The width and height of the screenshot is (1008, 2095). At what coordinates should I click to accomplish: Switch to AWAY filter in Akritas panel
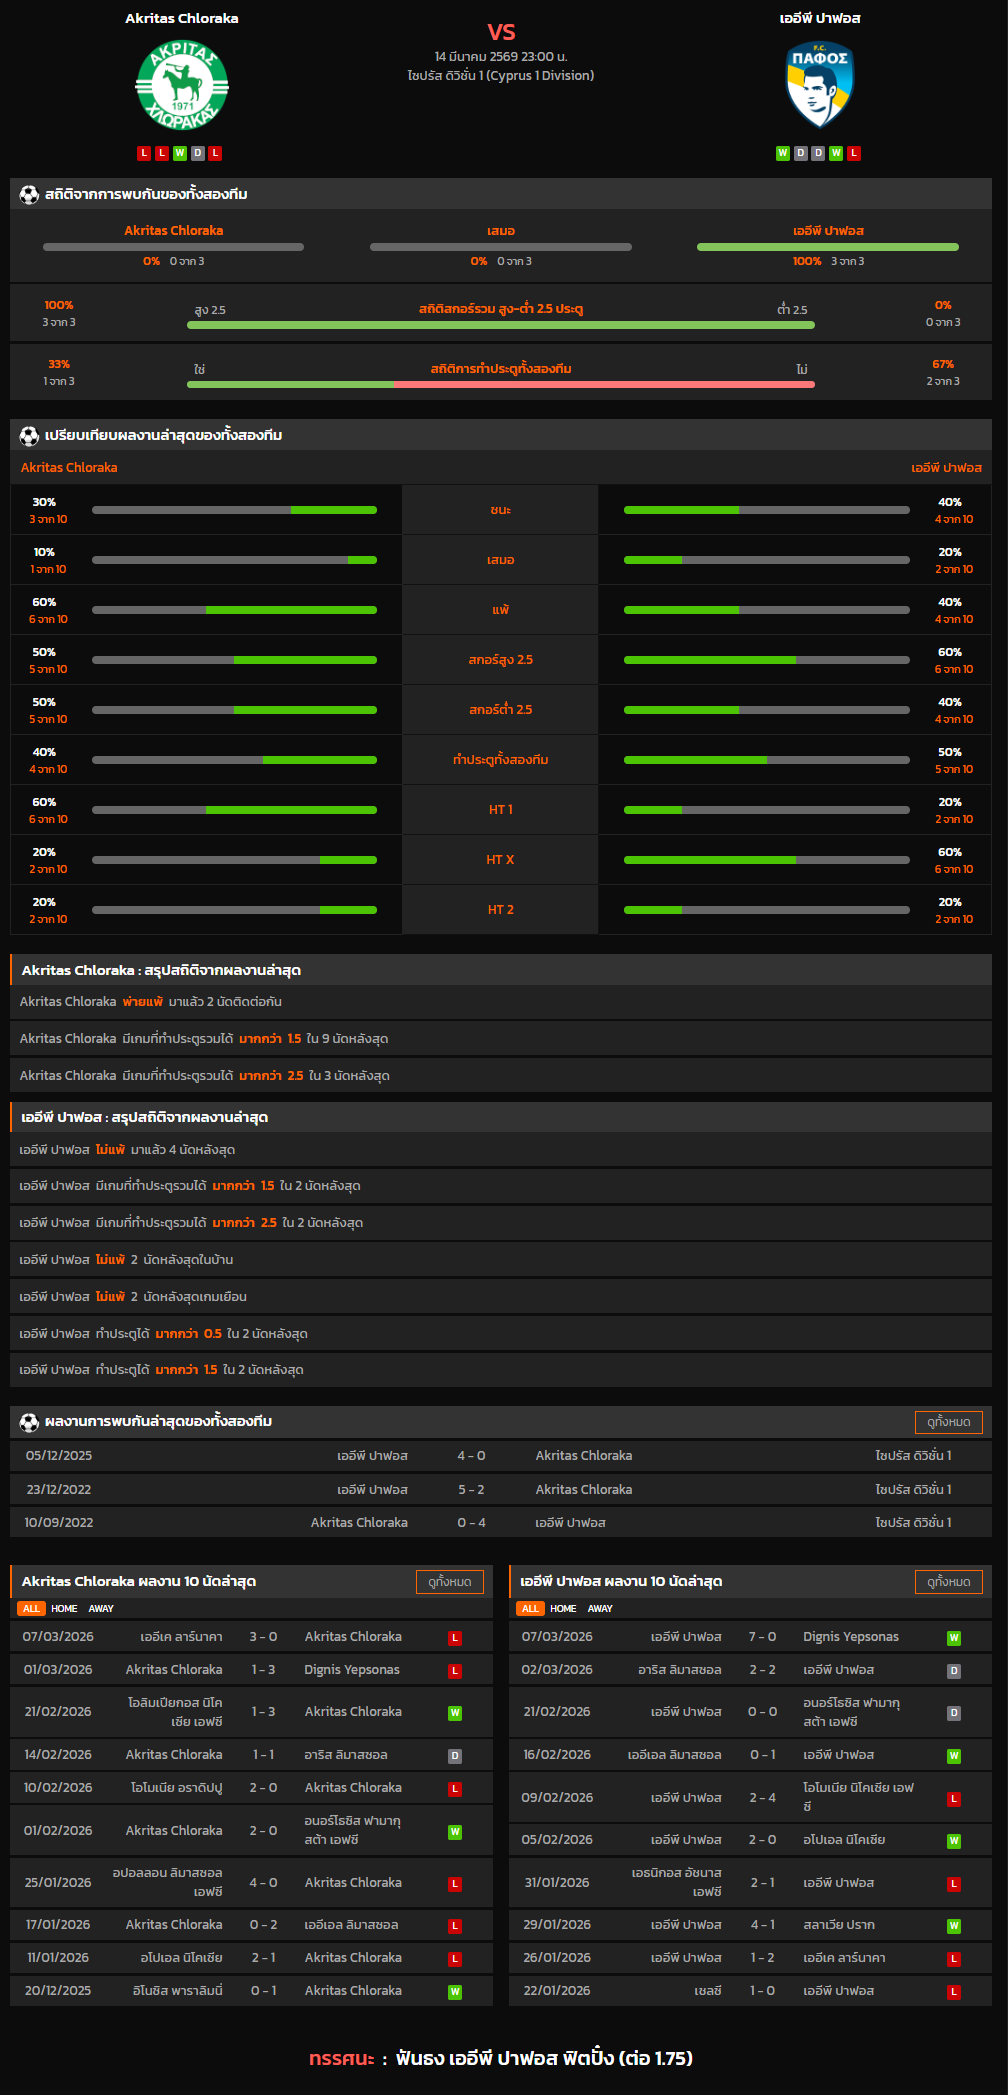(x=101, y=1609)
